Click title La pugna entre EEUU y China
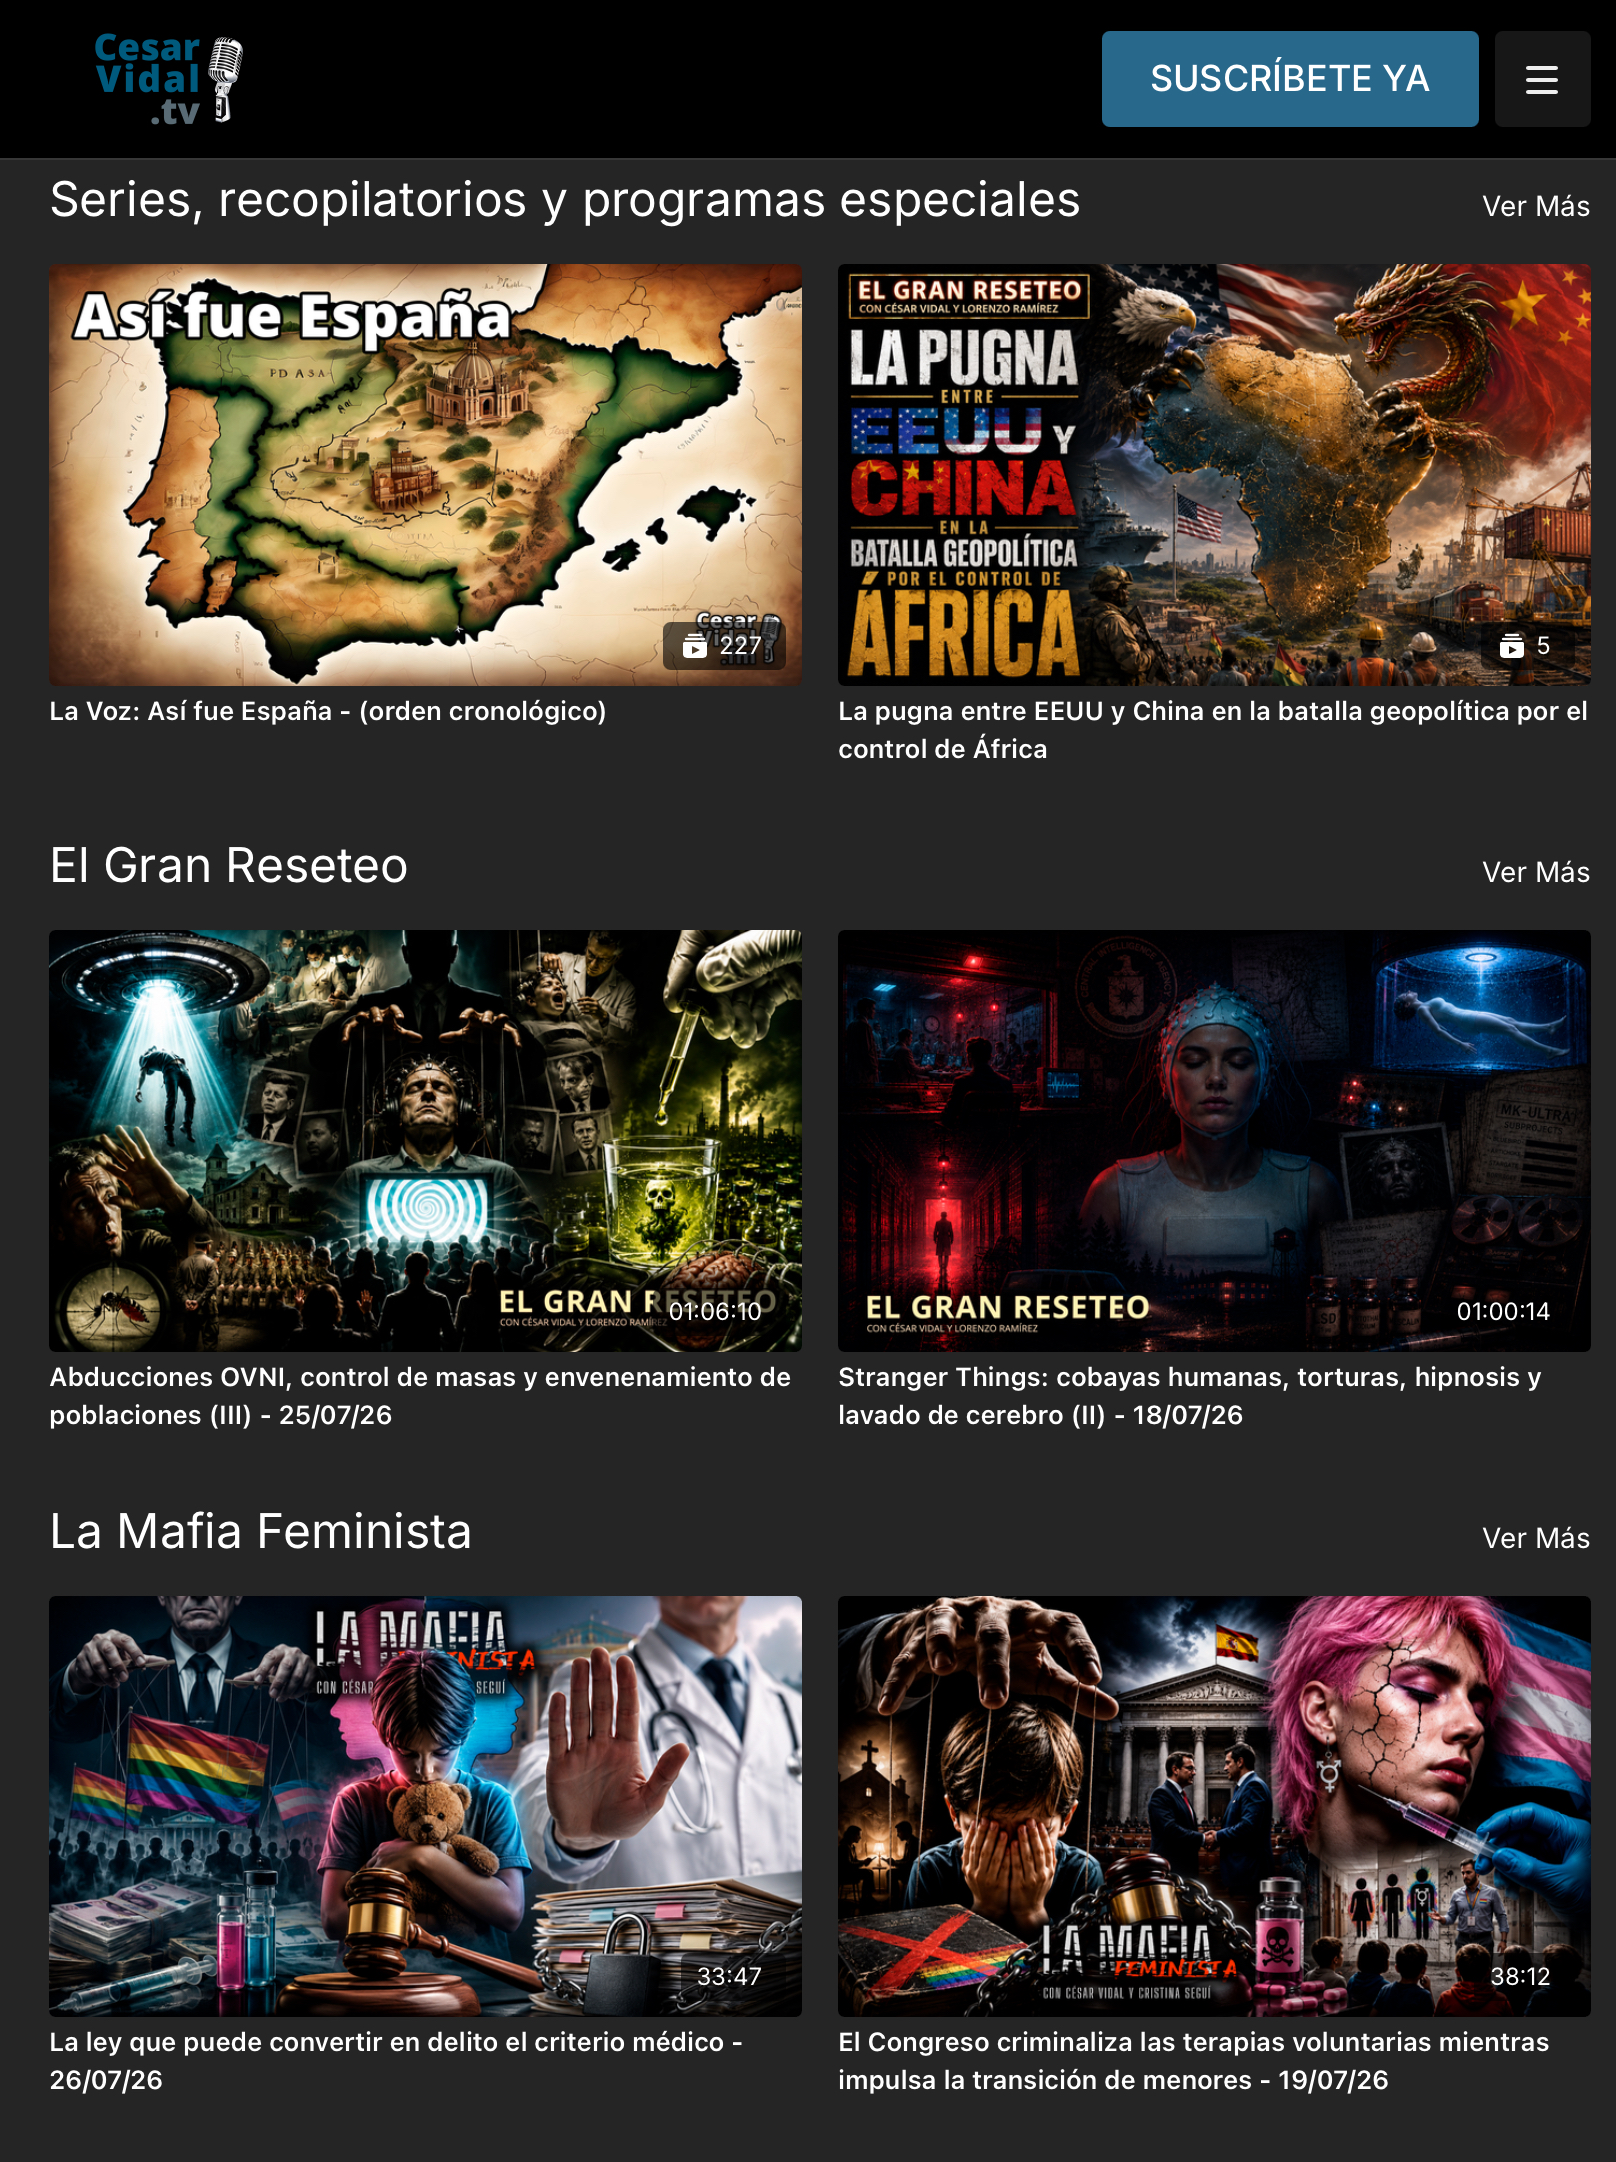This screenshot has width=1616, height=2162. (x=1213, y=730)
